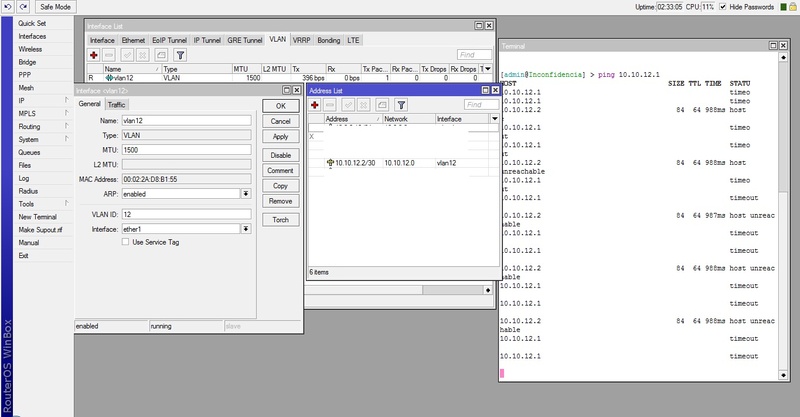Toggle the Hide Passwords checkbox
The image size is (800, 417).
(x=722, y=7)
